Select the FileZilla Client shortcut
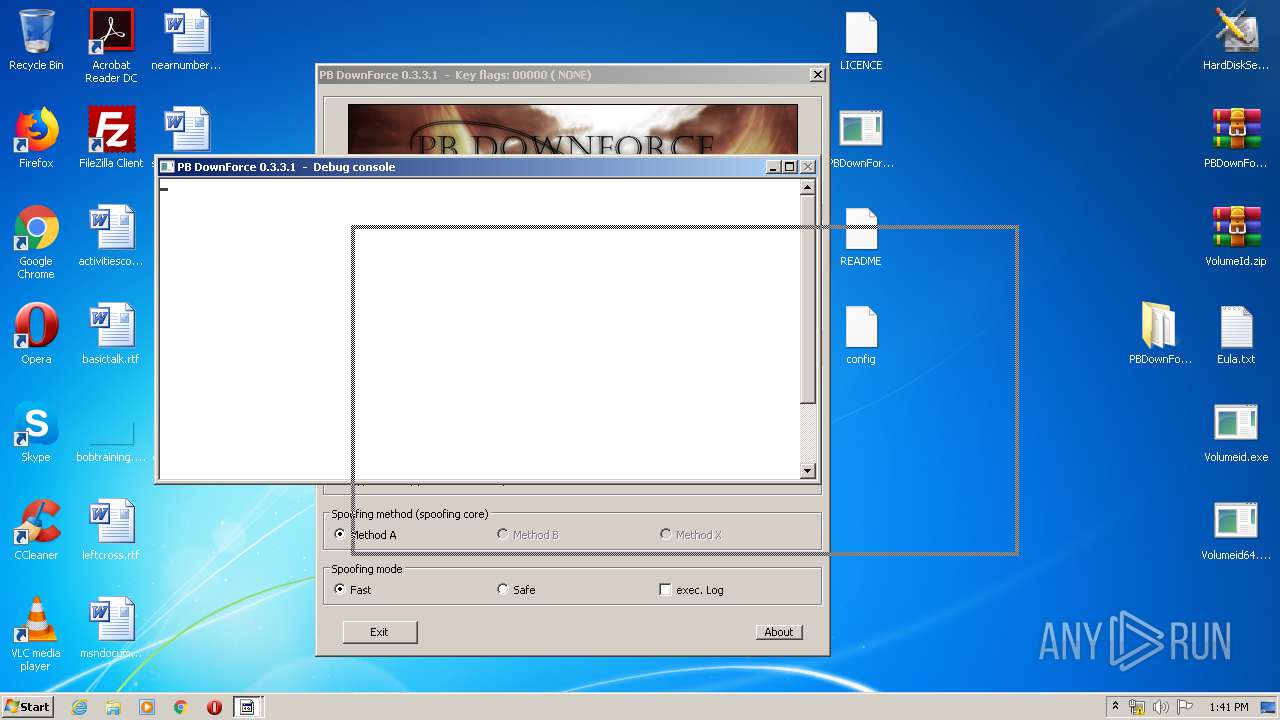Screen dimensions: 1280x720 111,138
